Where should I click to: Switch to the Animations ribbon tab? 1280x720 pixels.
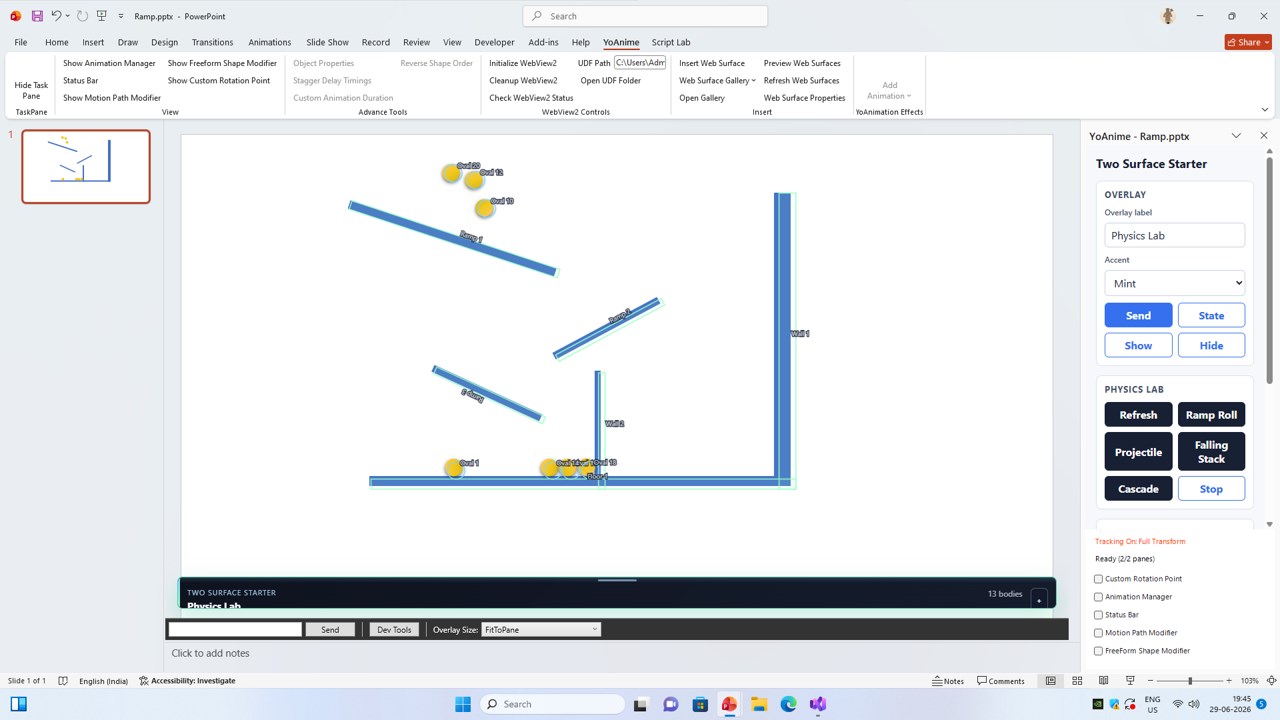coord(270,42)
